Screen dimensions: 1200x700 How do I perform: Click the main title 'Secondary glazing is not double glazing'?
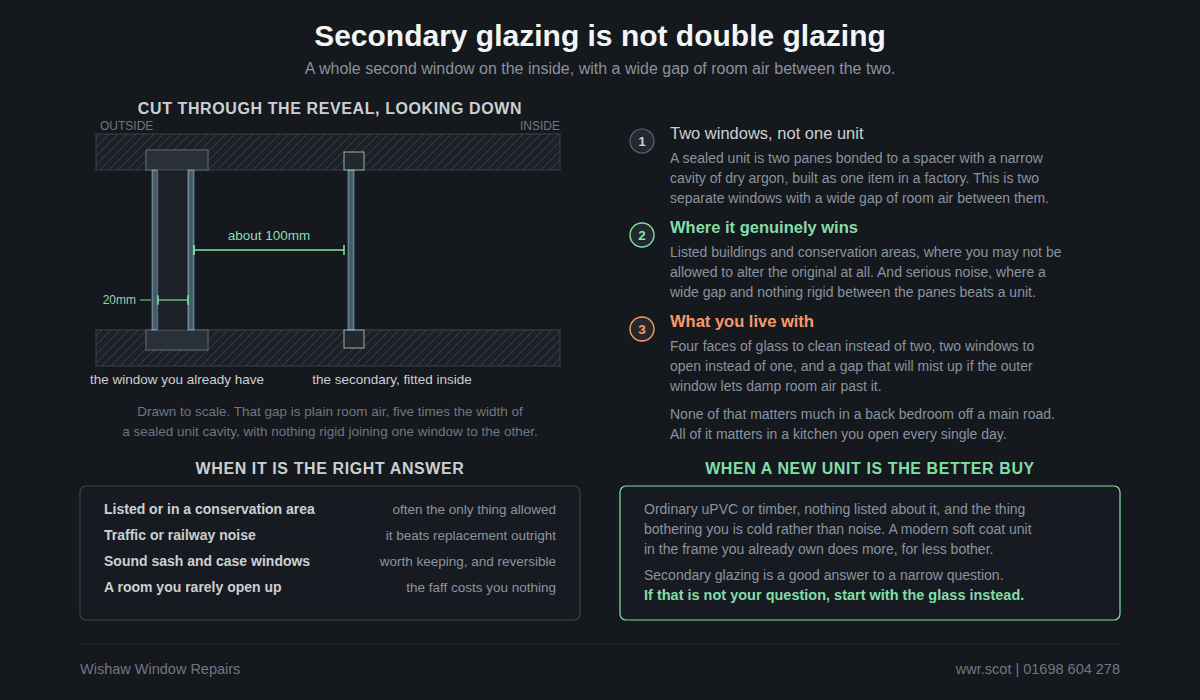coord(600,36)
